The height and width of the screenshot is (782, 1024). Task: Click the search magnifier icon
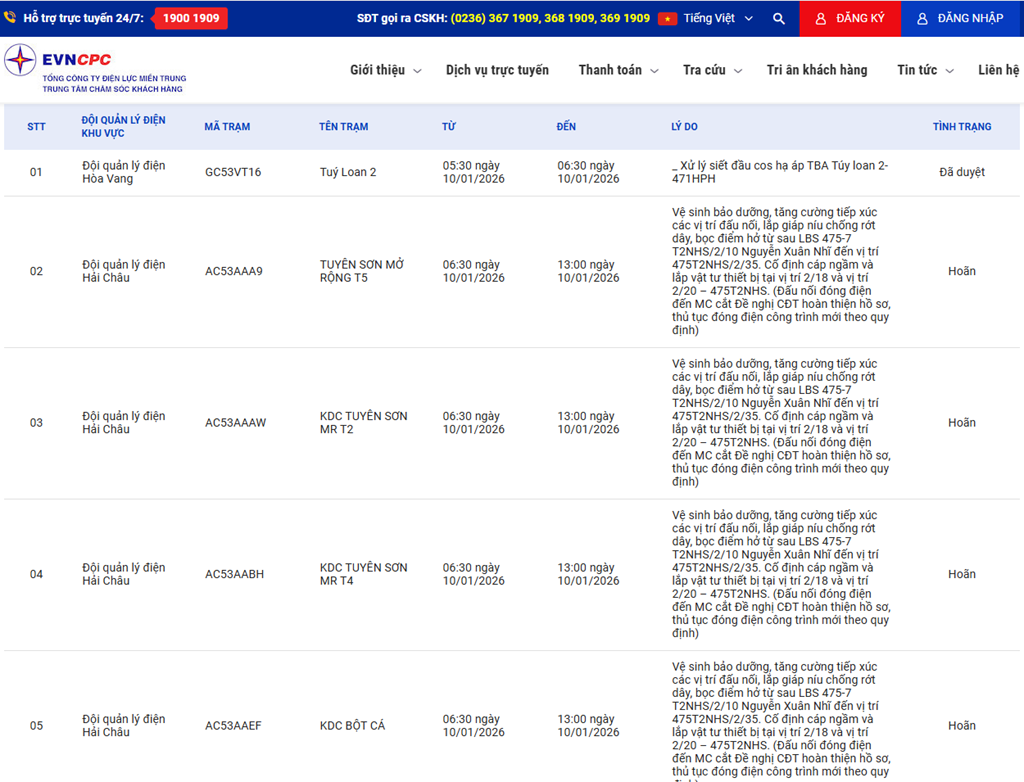tap(779, 19)
